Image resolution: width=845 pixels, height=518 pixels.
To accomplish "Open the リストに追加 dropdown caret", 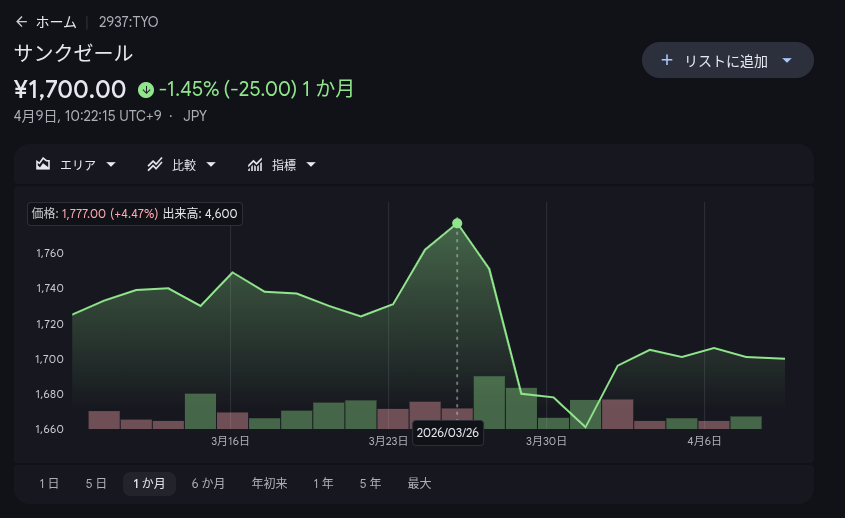I will pyautogui.click(x=787, y=61).
